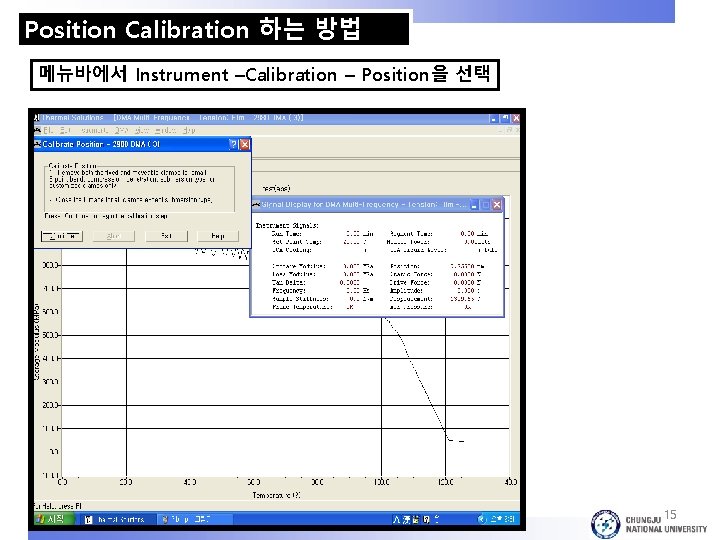The image size is (720, 540).
Task: Click the 'Segment Time:' signal label
Action: 411,234
